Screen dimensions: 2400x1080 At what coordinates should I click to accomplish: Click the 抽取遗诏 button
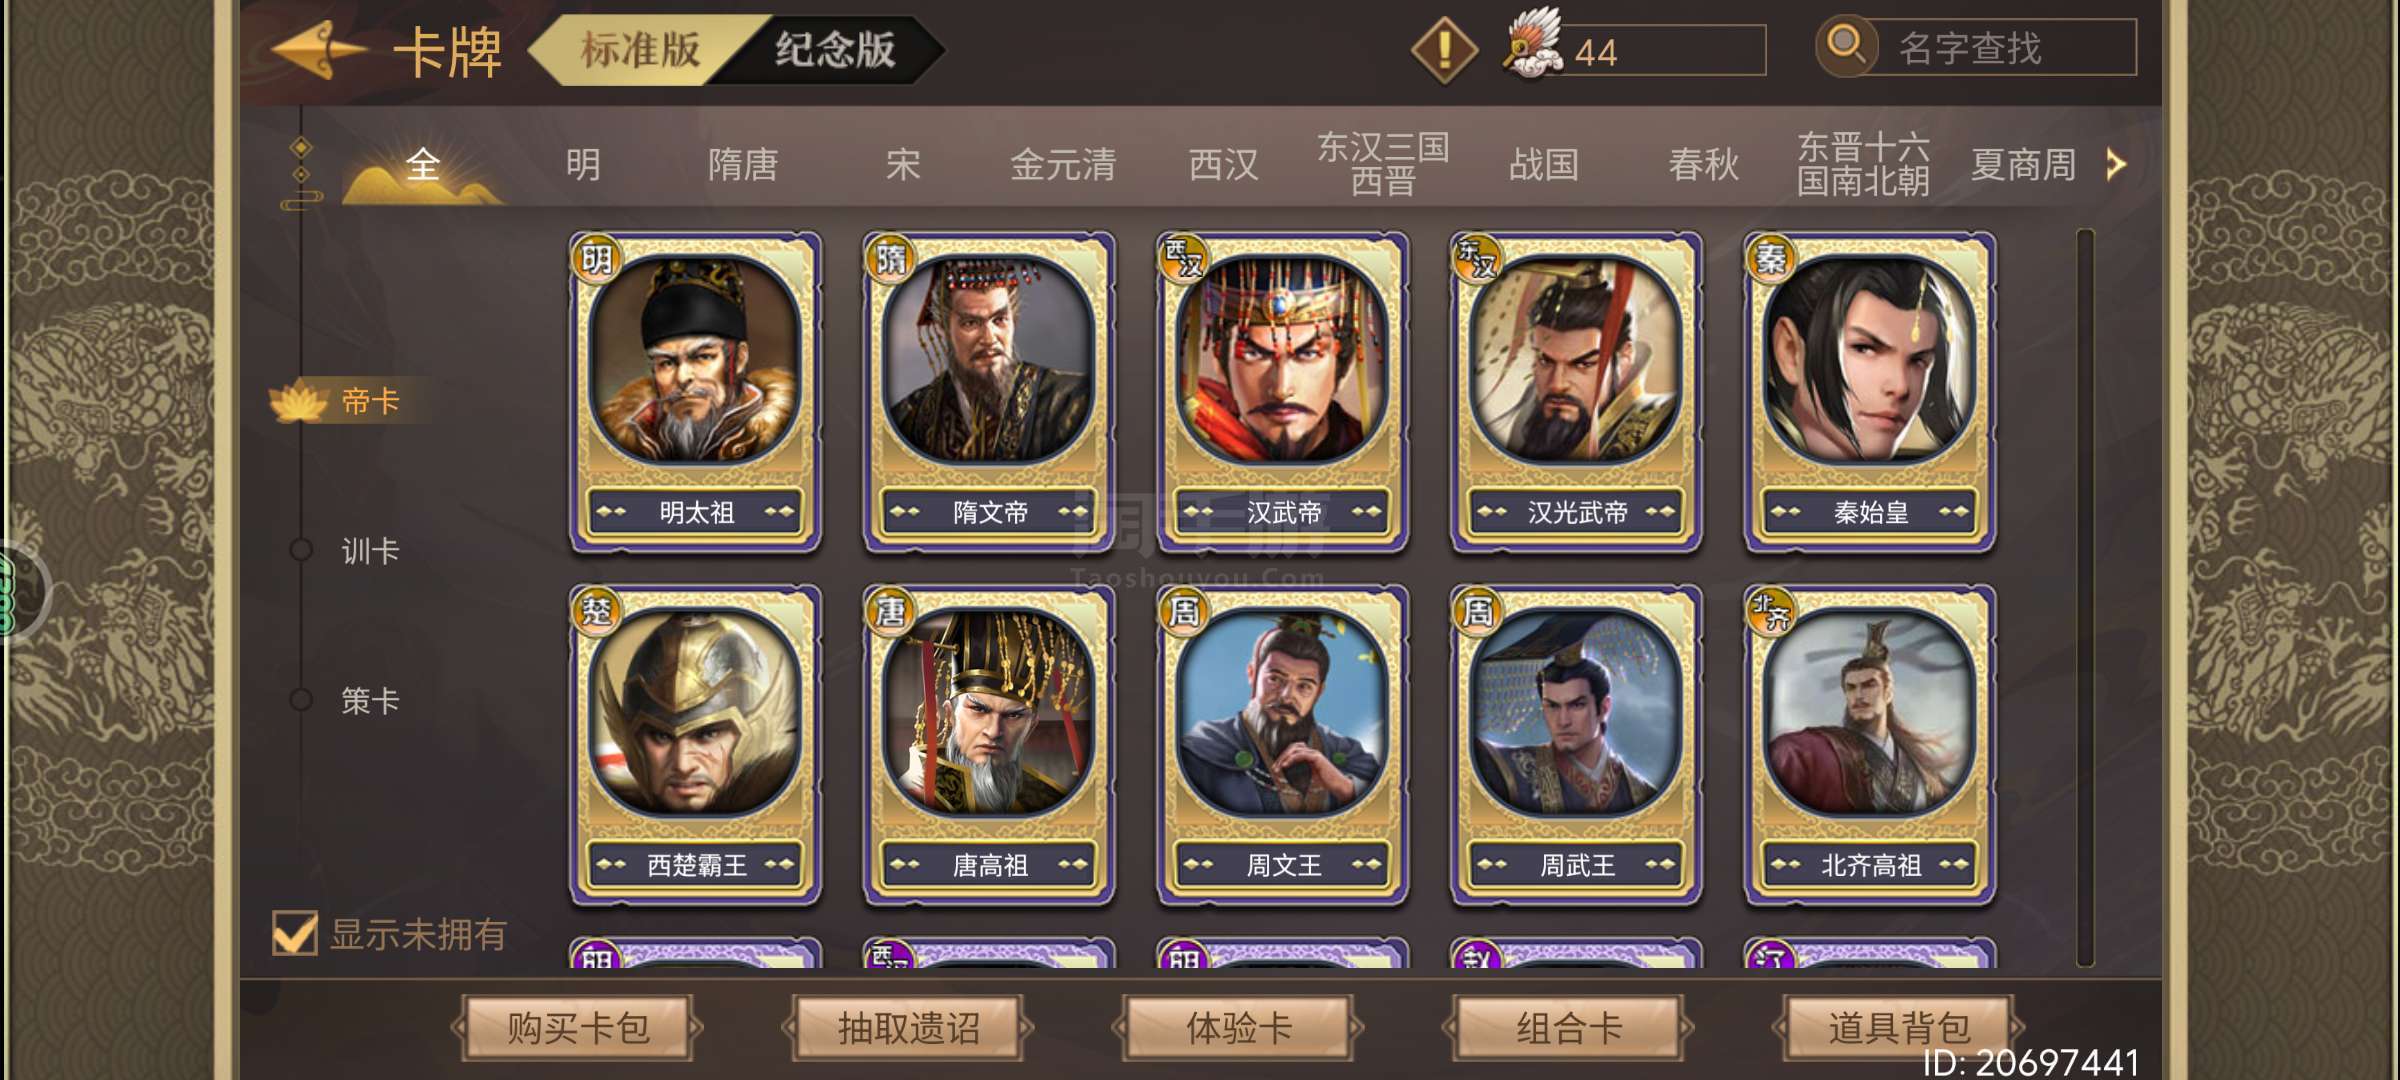pos(908,1028)
